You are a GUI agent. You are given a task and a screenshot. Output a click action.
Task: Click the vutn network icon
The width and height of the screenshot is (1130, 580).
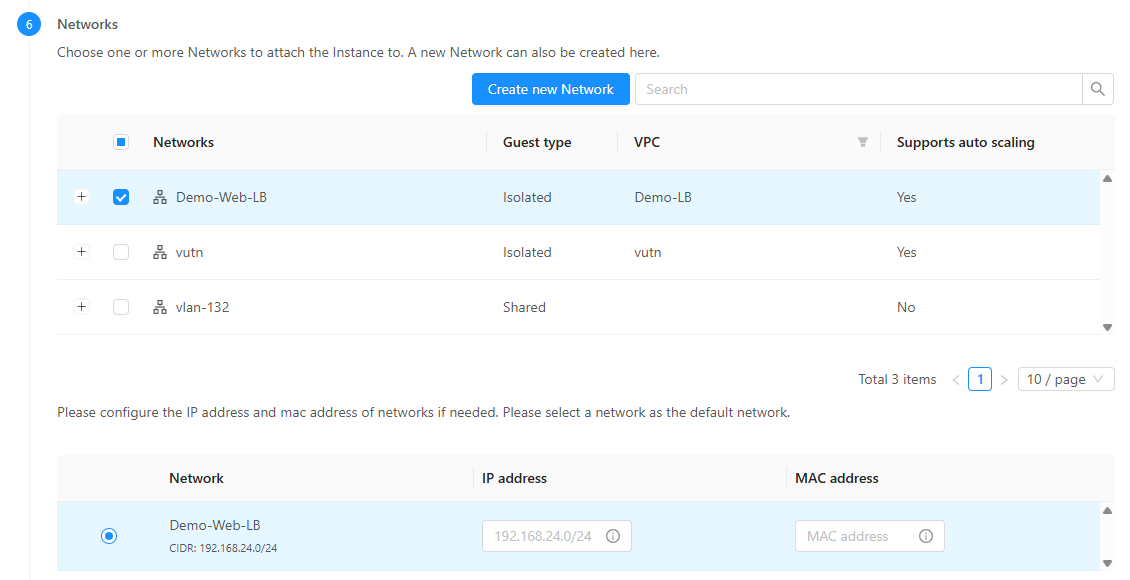(160, 252)
